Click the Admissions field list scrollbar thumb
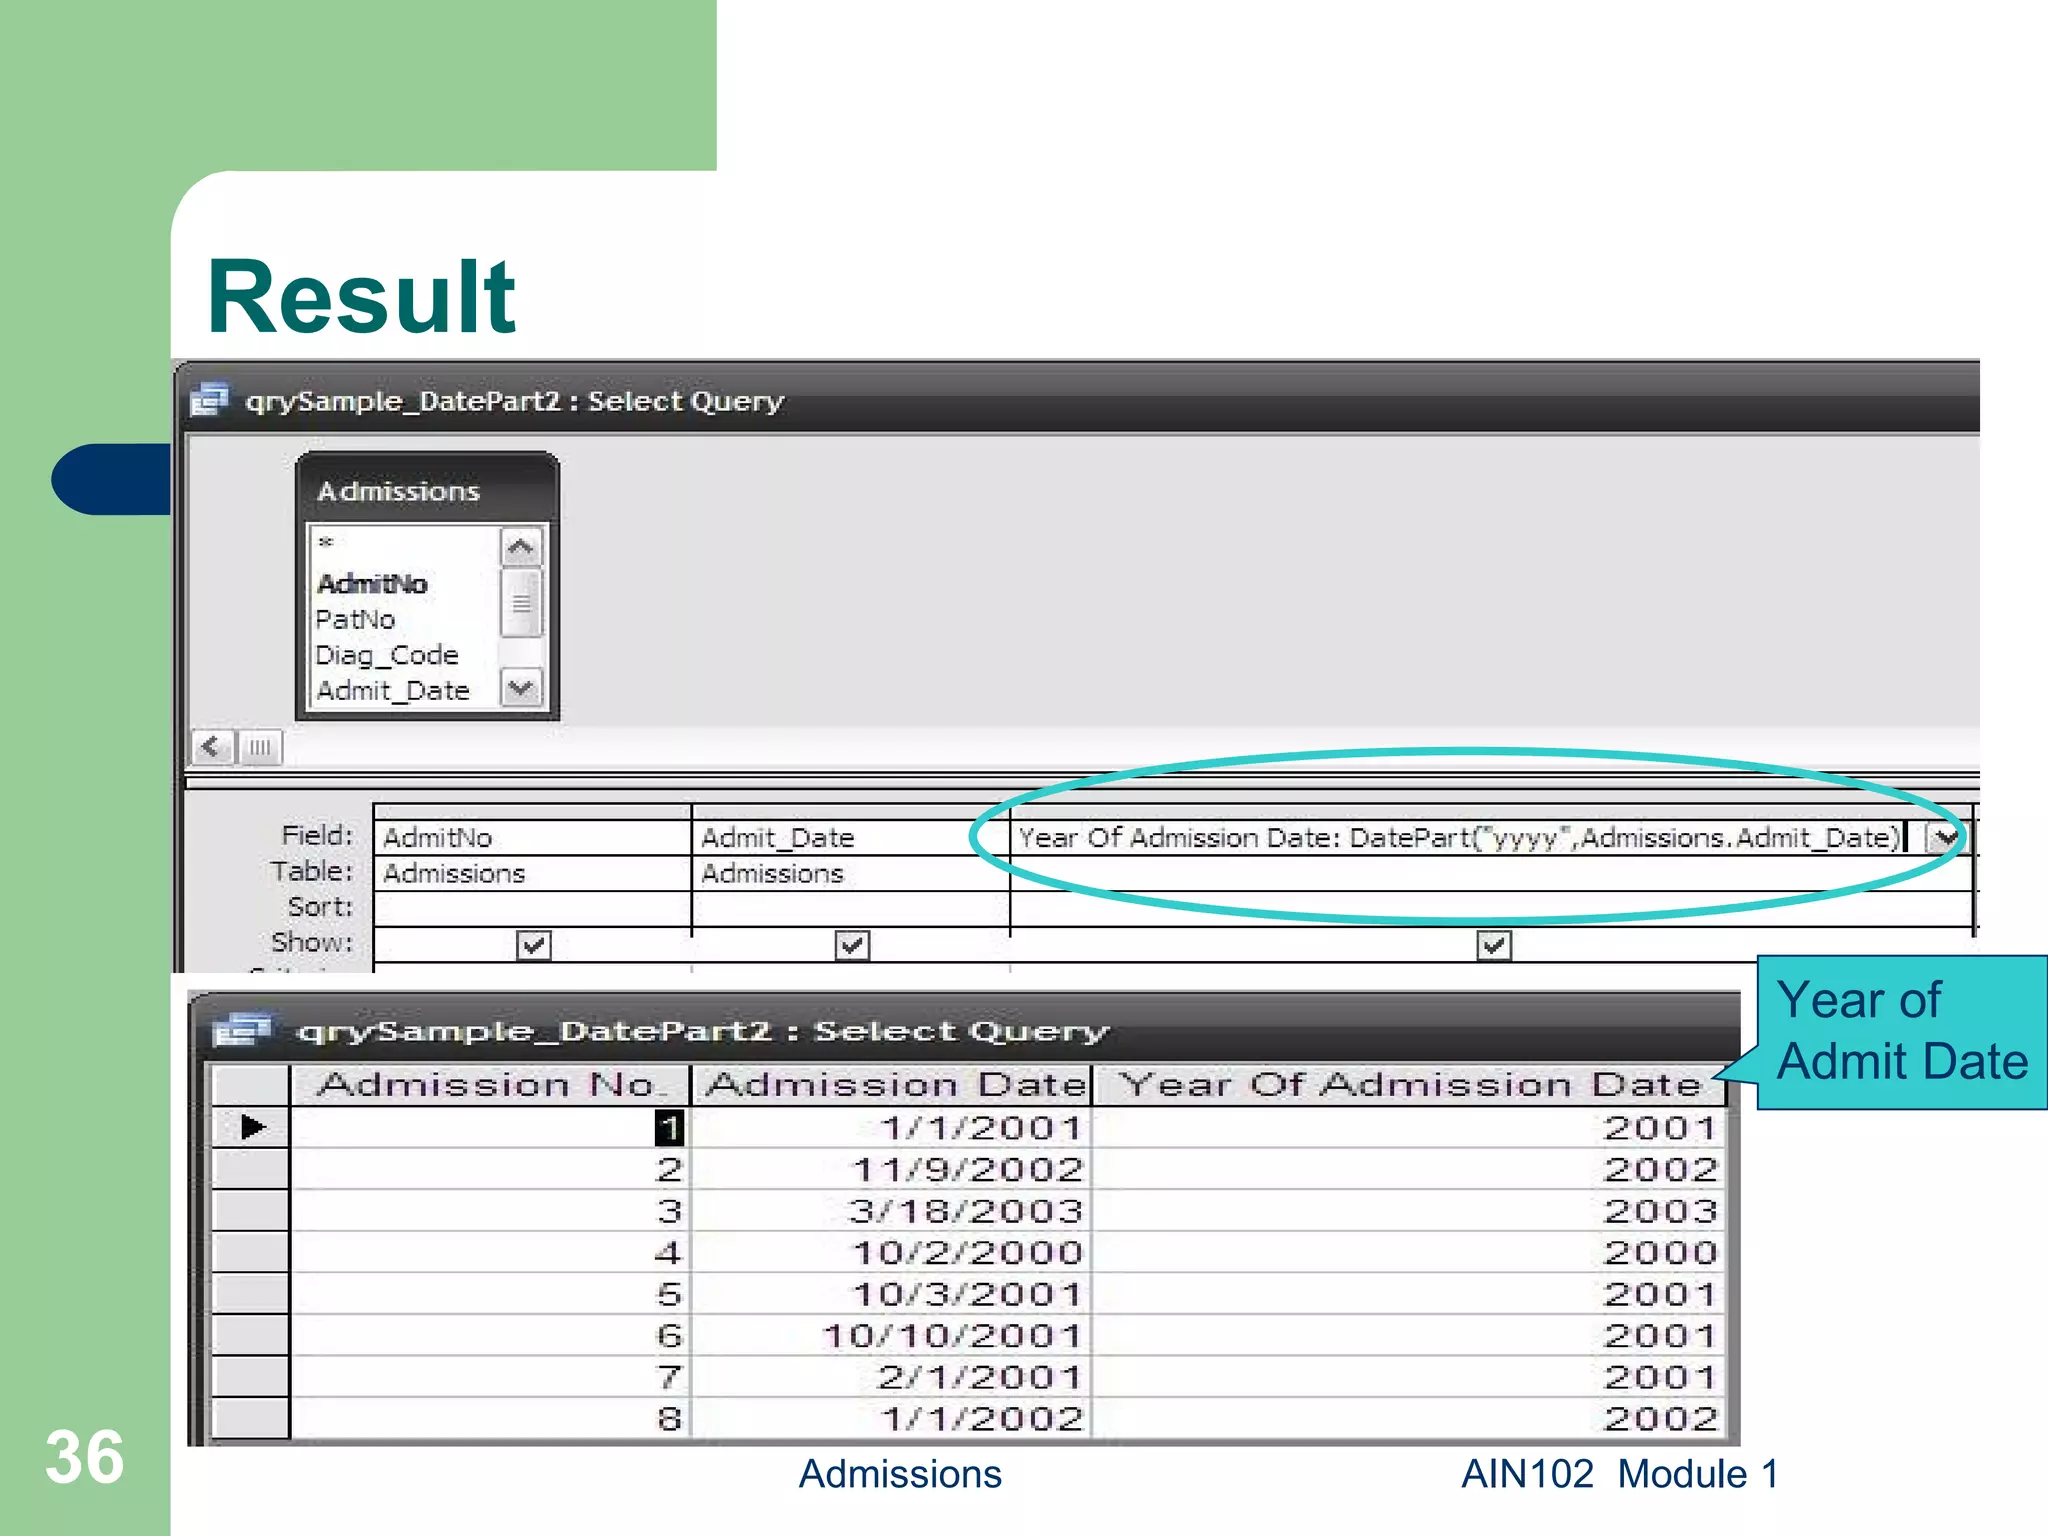 [521, 603]
